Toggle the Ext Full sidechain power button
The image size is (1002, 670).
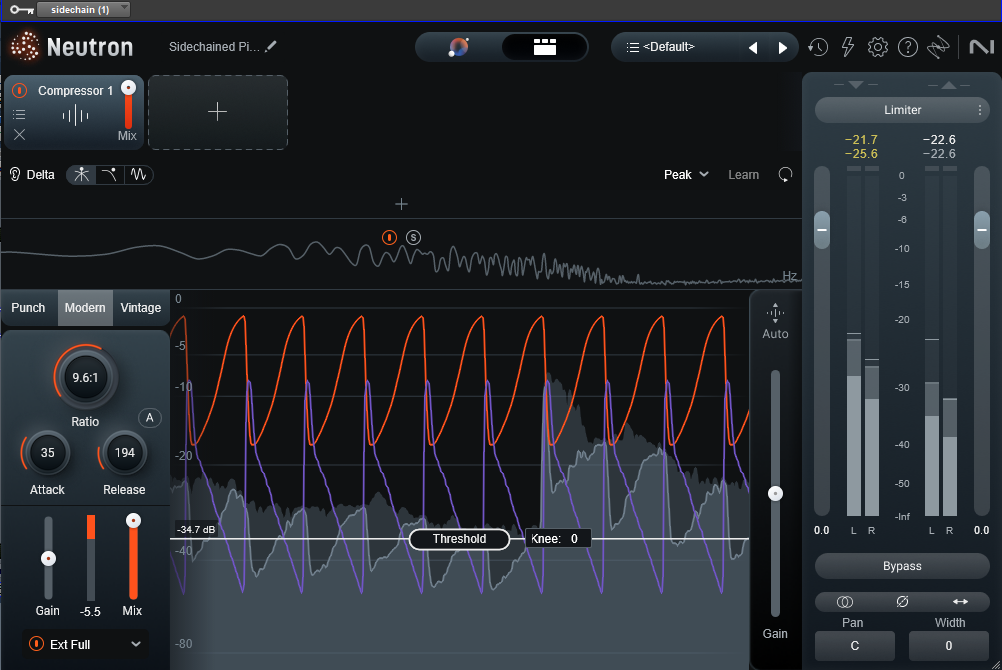[x=36, y=644]
